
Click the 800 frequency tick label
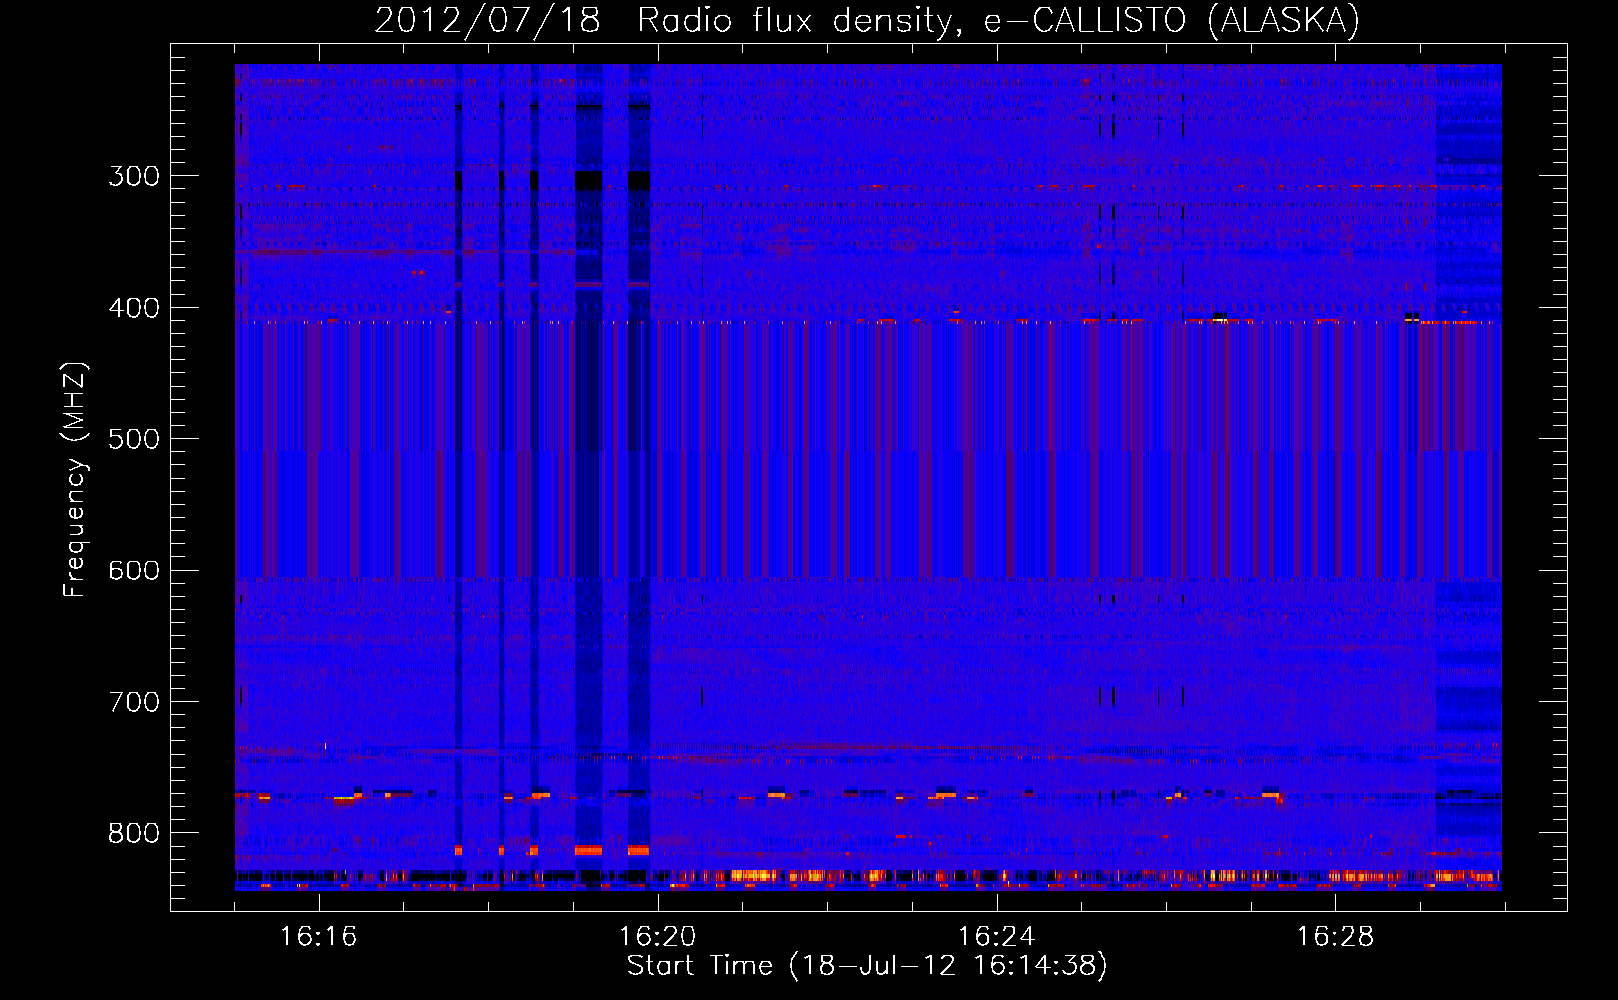click(134, 833)
